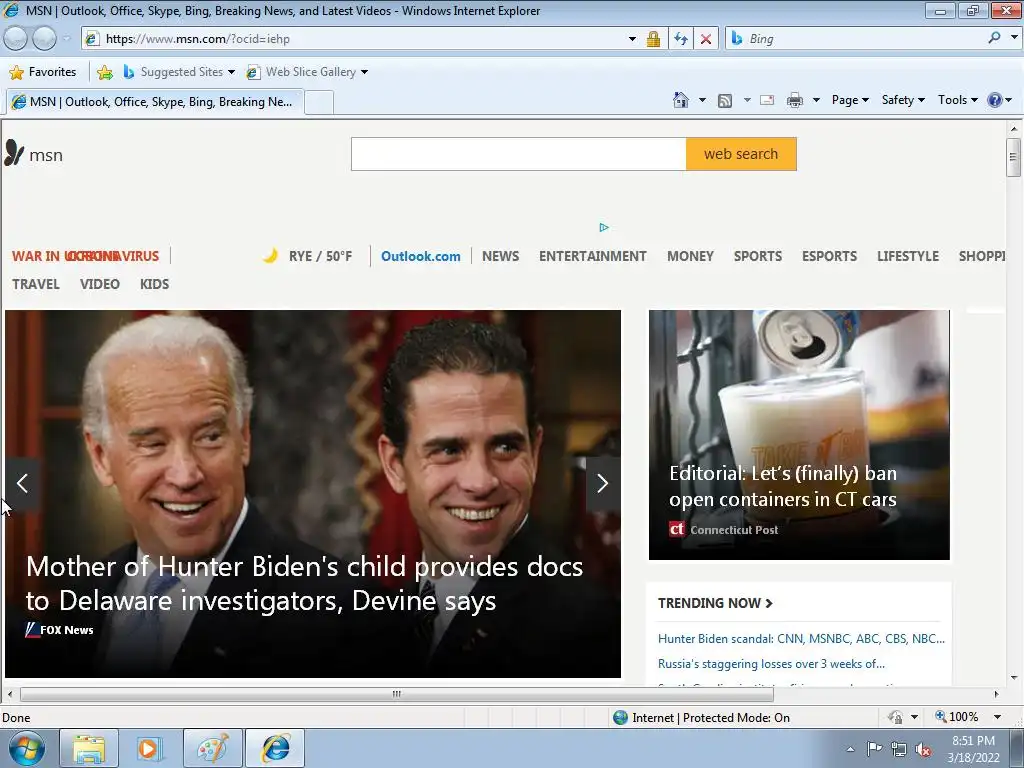Go to the ENTERTAINMENT section
Image resolution: width=1024 pixels, height=768 pixels.
592,256
